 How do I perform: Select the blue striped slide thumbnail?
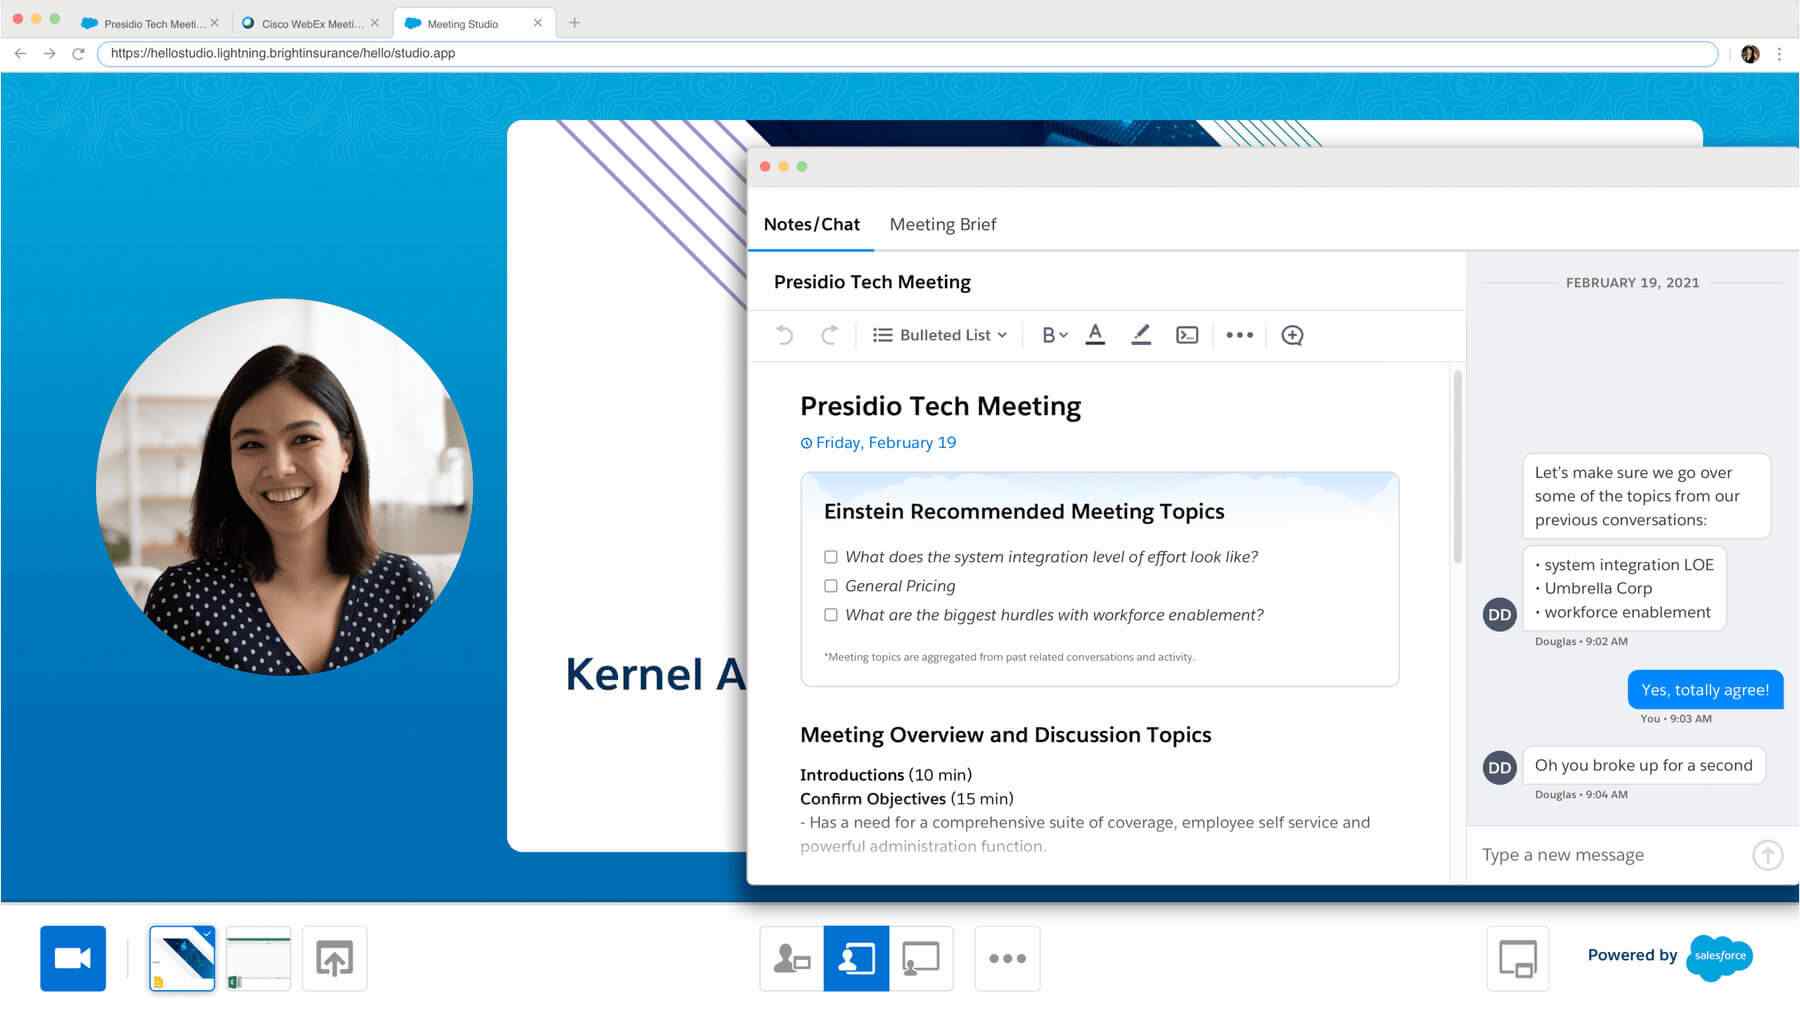coord(182,958)
